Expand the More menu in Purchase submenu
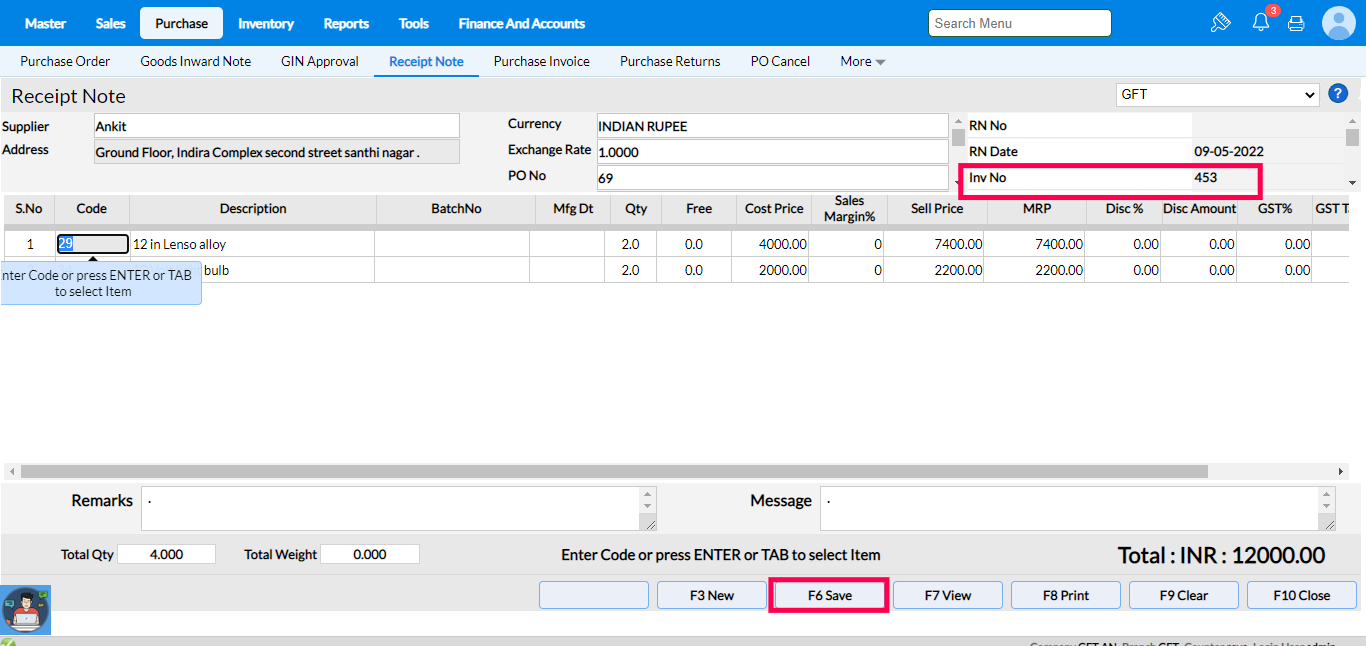The image size is (1366, 646). point(862,61)
